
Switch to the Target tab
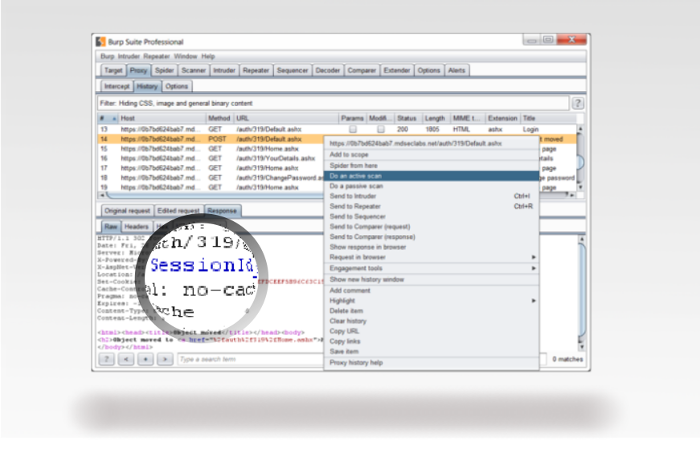[113, 71]
